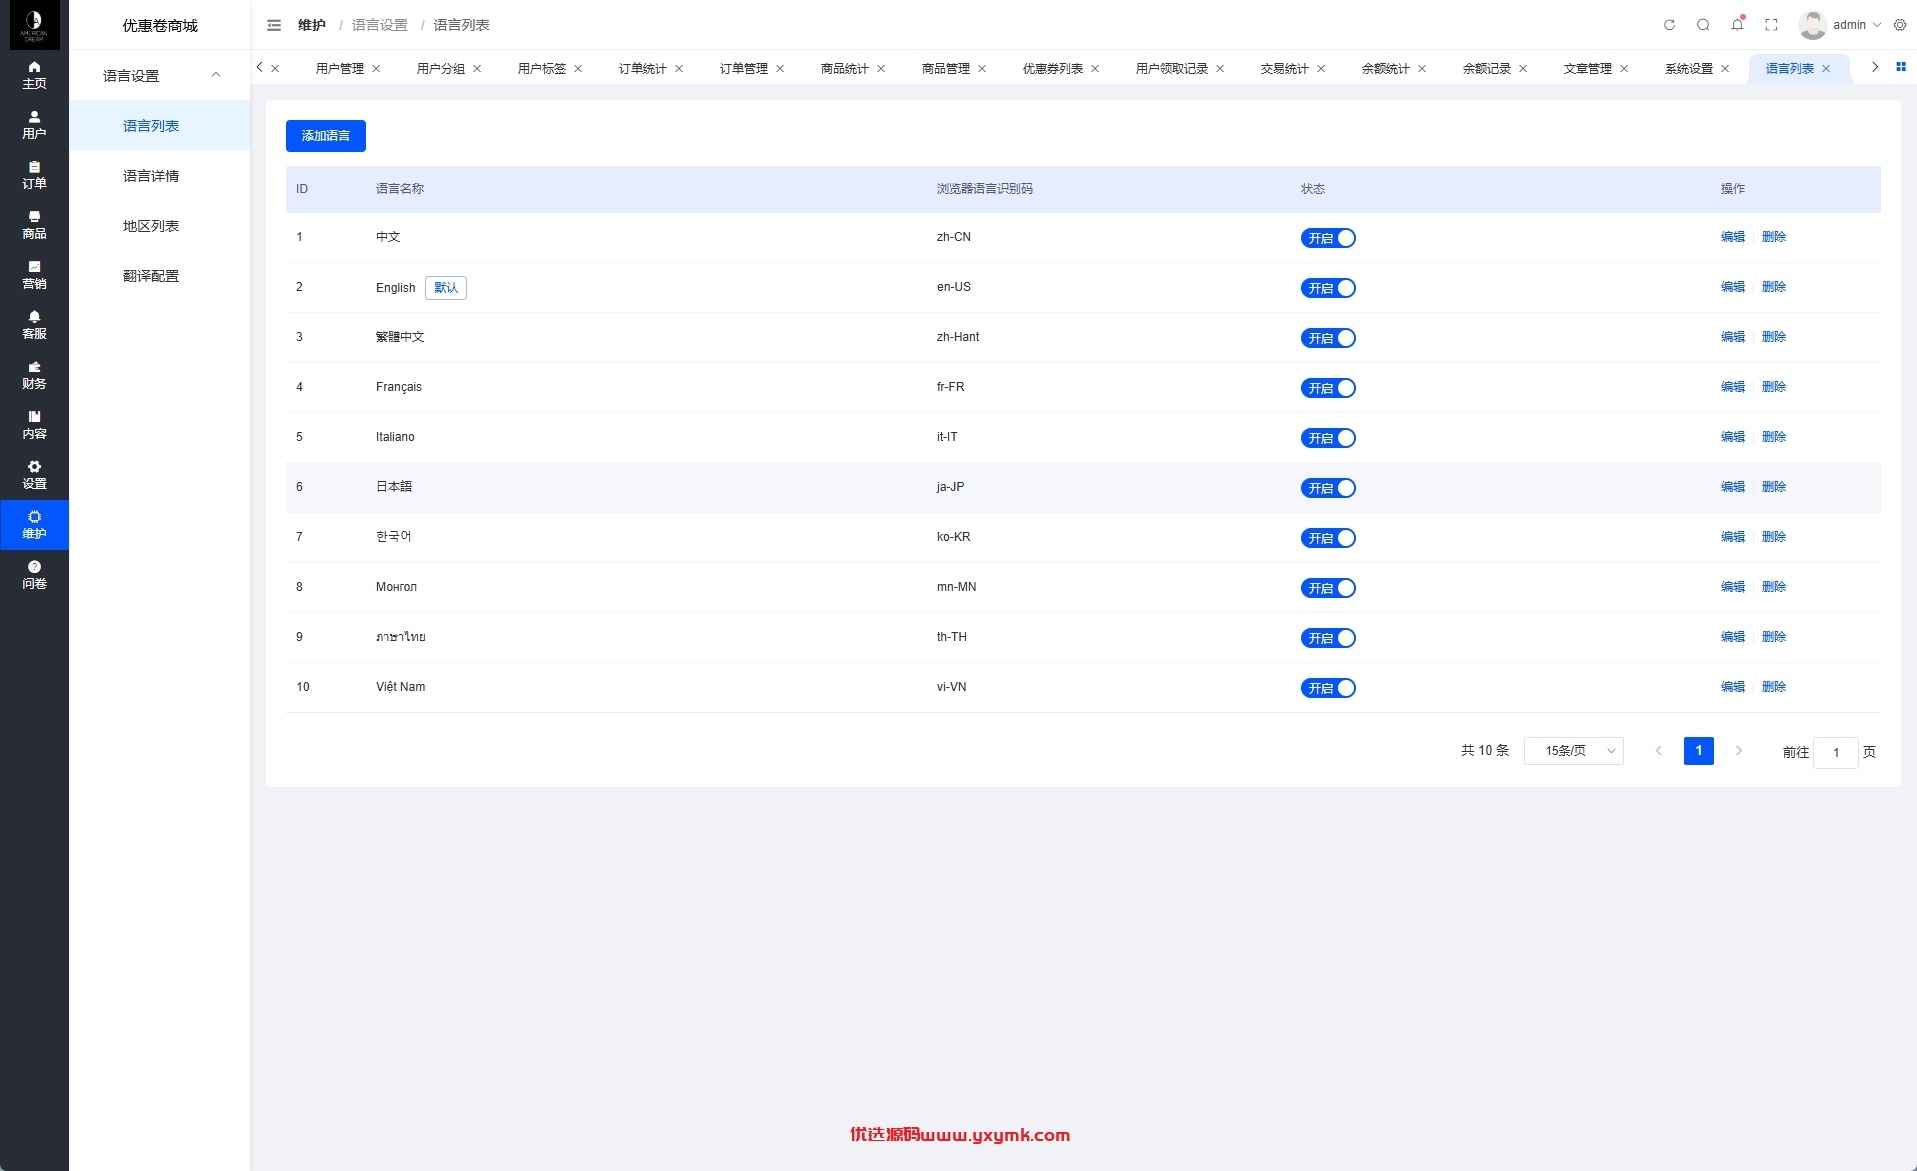Click the page jump number input field
The width and height of the screenshot is (1917, 1171).
point(1836,752)
